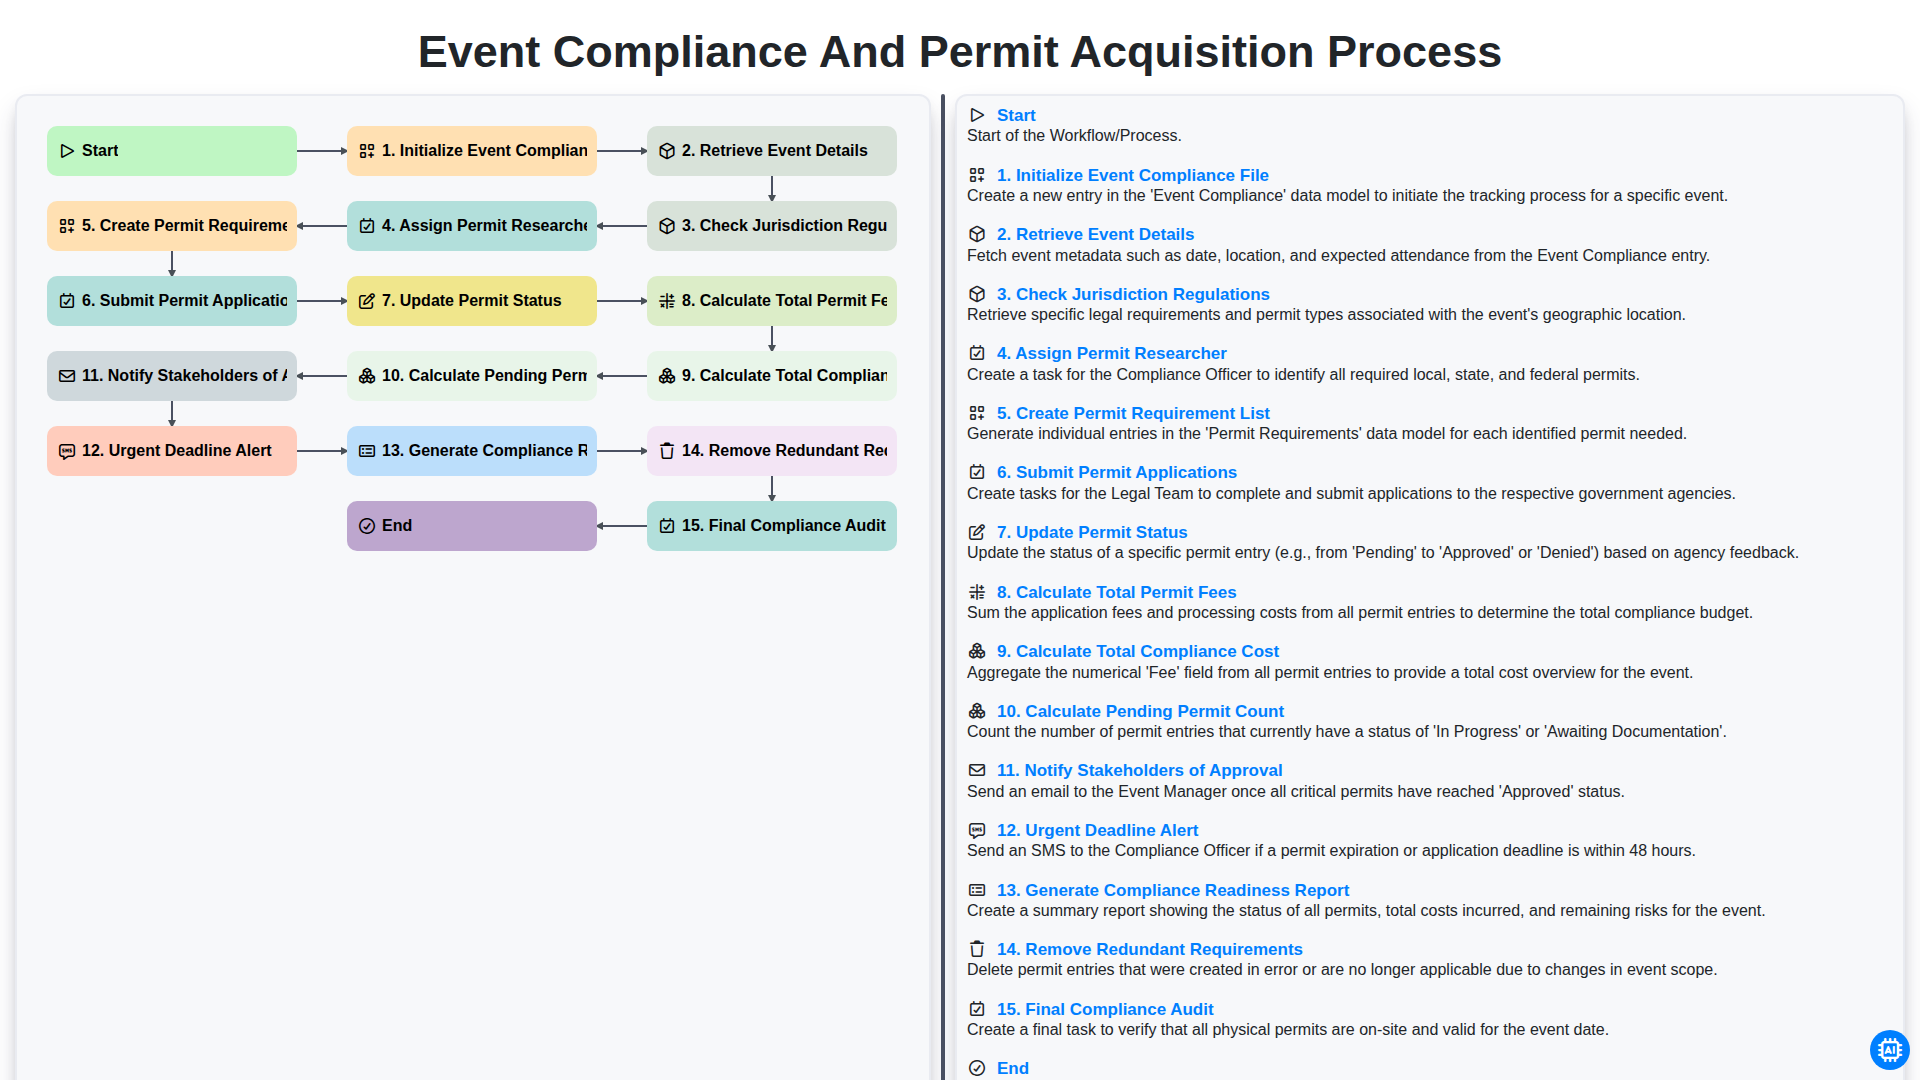
Task: Click the trash icon next to Remove Redundant Requirements
Action: [977, 949]
